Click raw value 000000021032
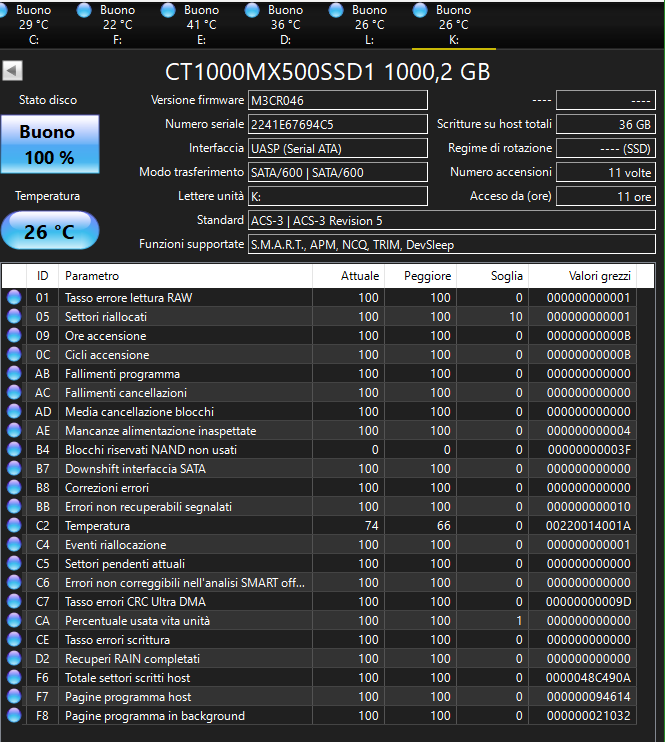The height and width of the screenshot is (742, 665). click(x=589, y=716)
